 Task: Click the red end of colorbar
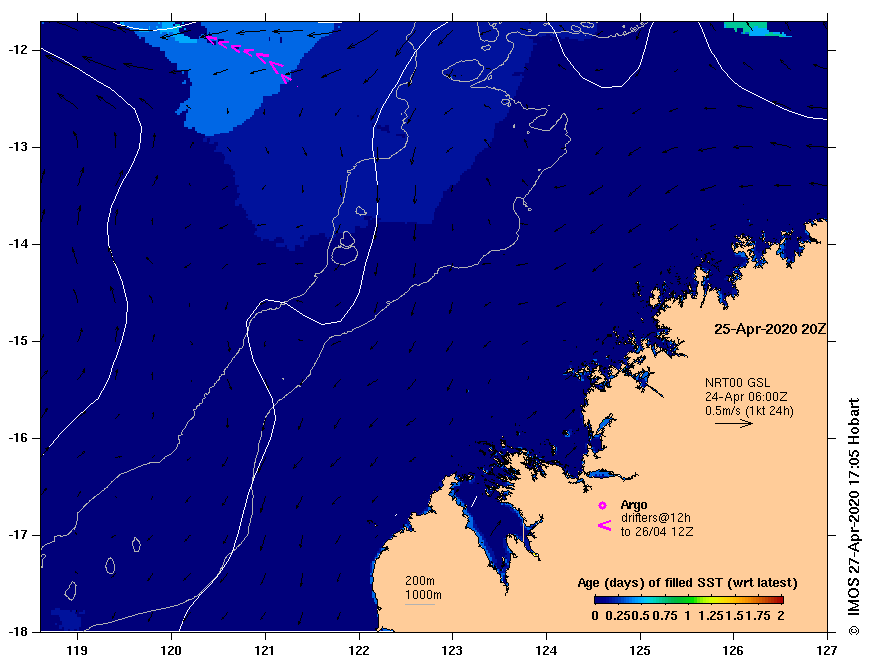pos(777,599)
